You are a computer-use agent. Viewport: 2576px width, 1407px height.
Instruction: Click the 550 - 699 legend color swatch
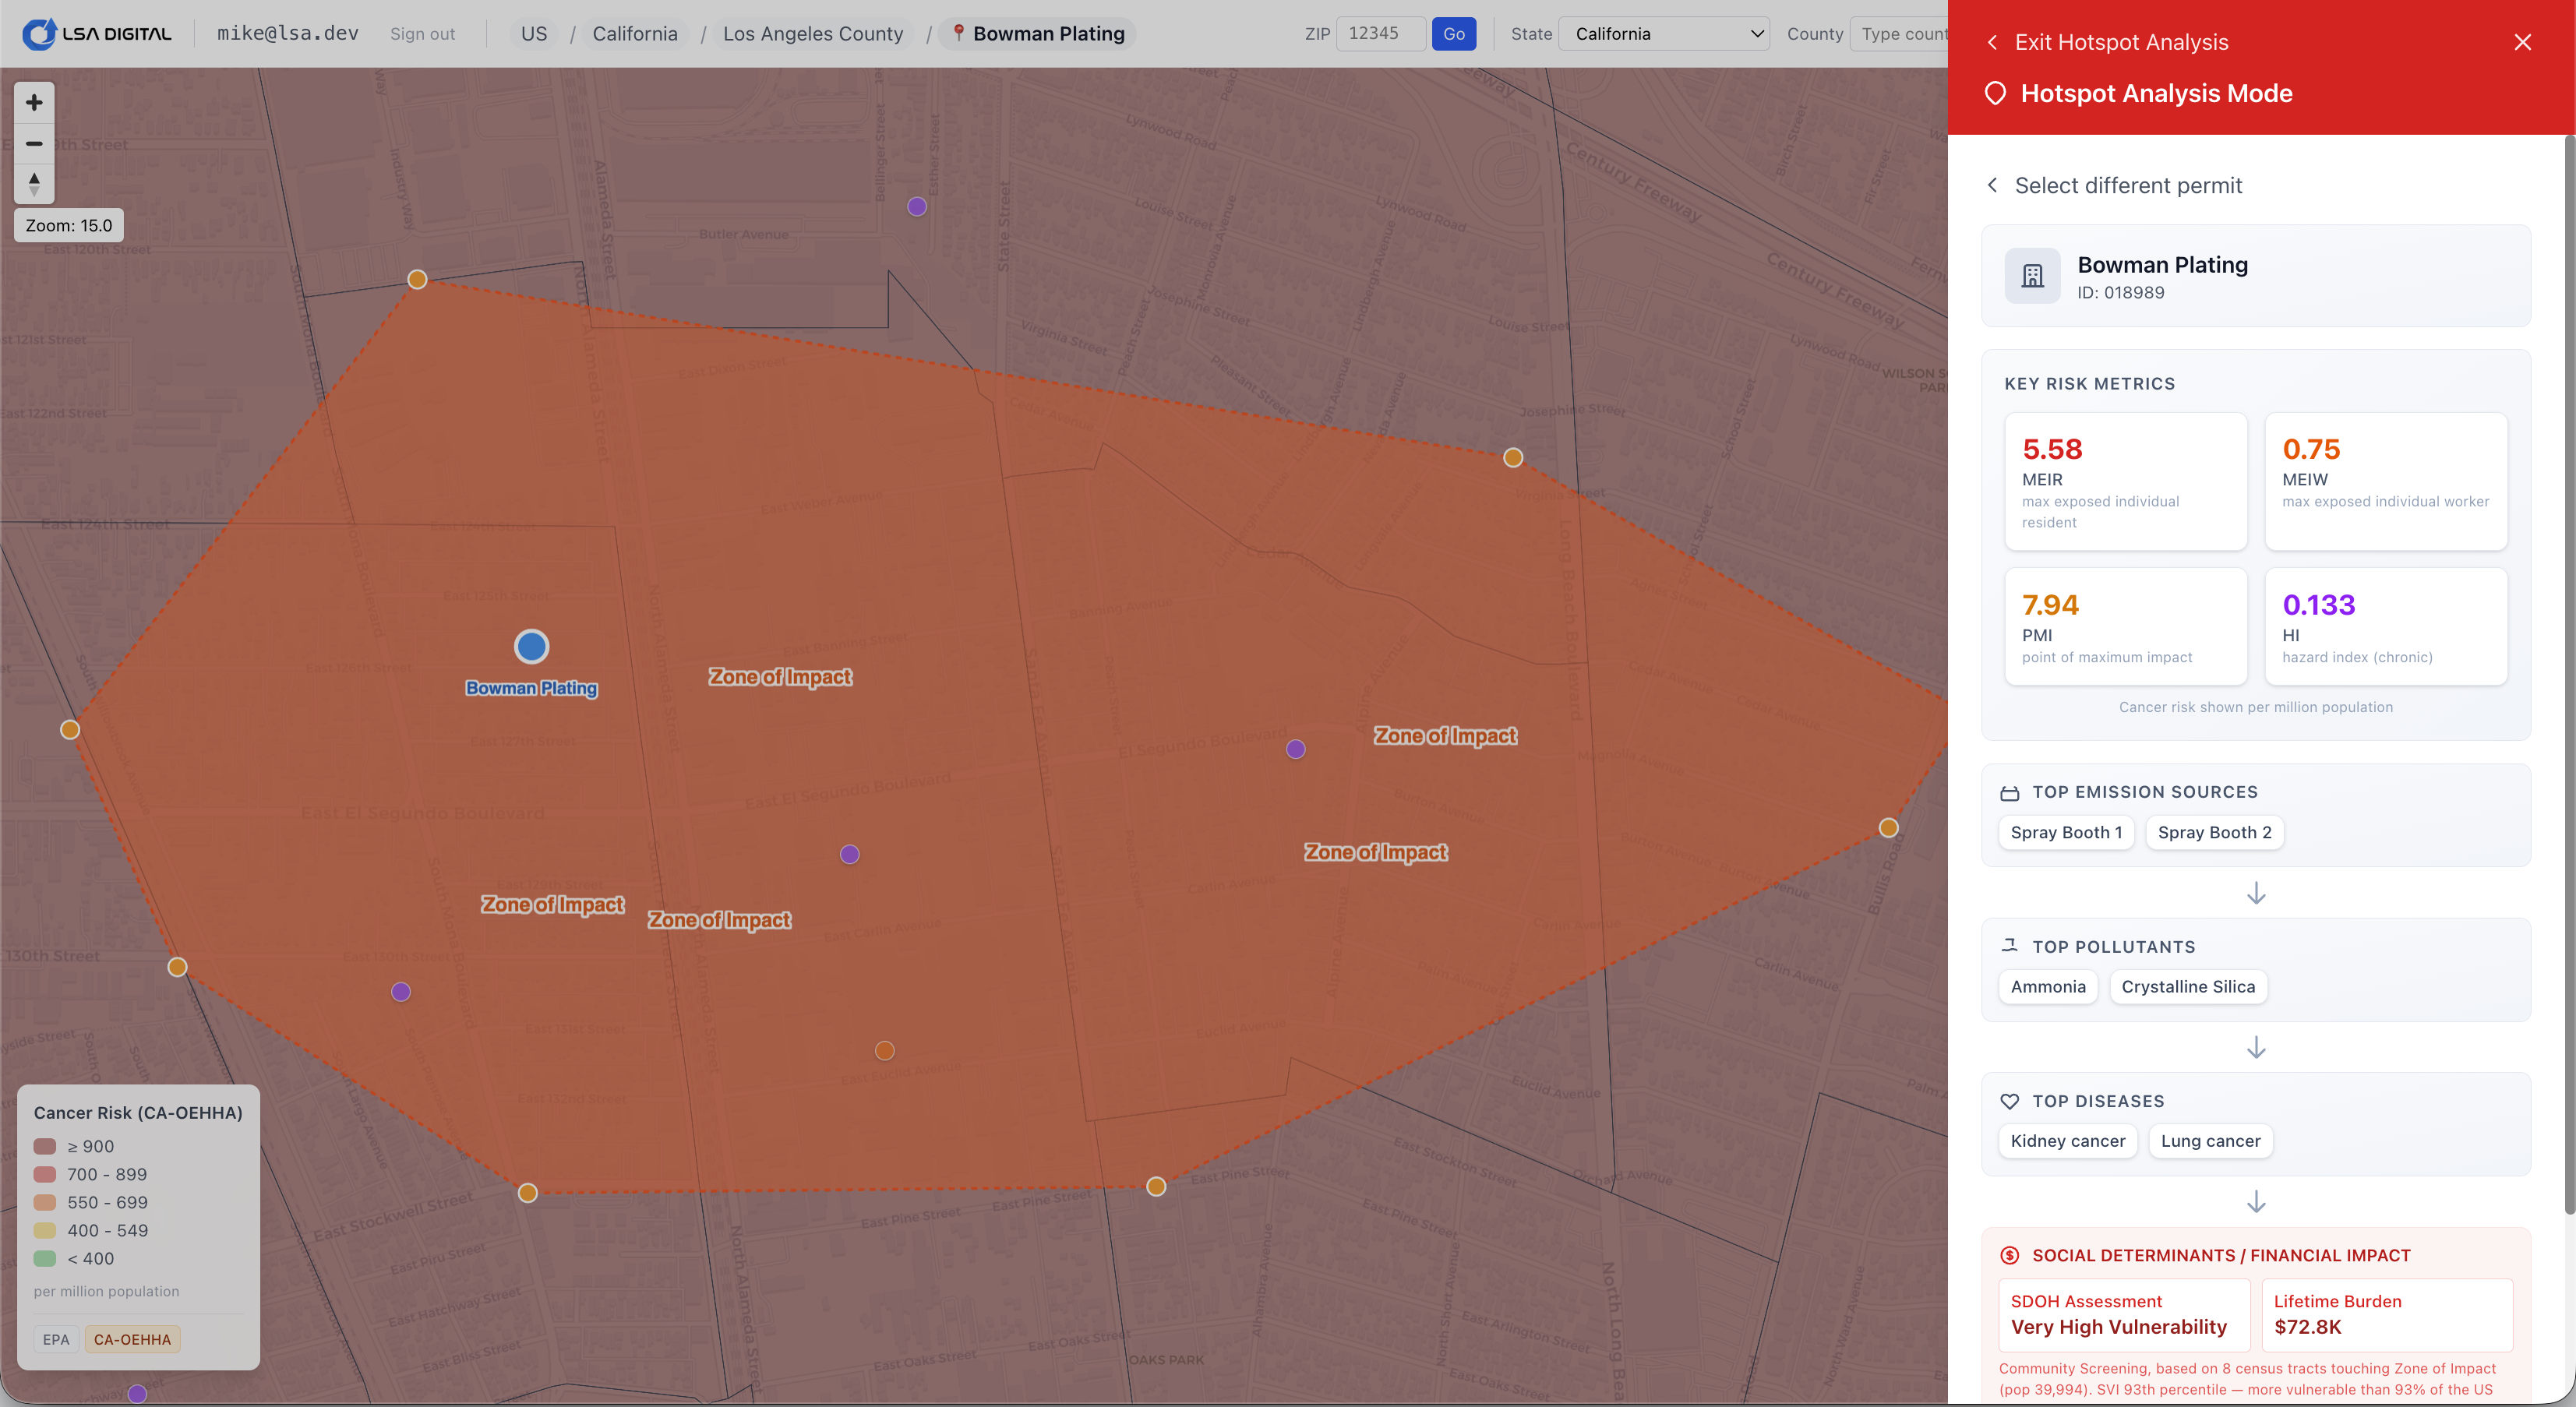pos(45,1202)
